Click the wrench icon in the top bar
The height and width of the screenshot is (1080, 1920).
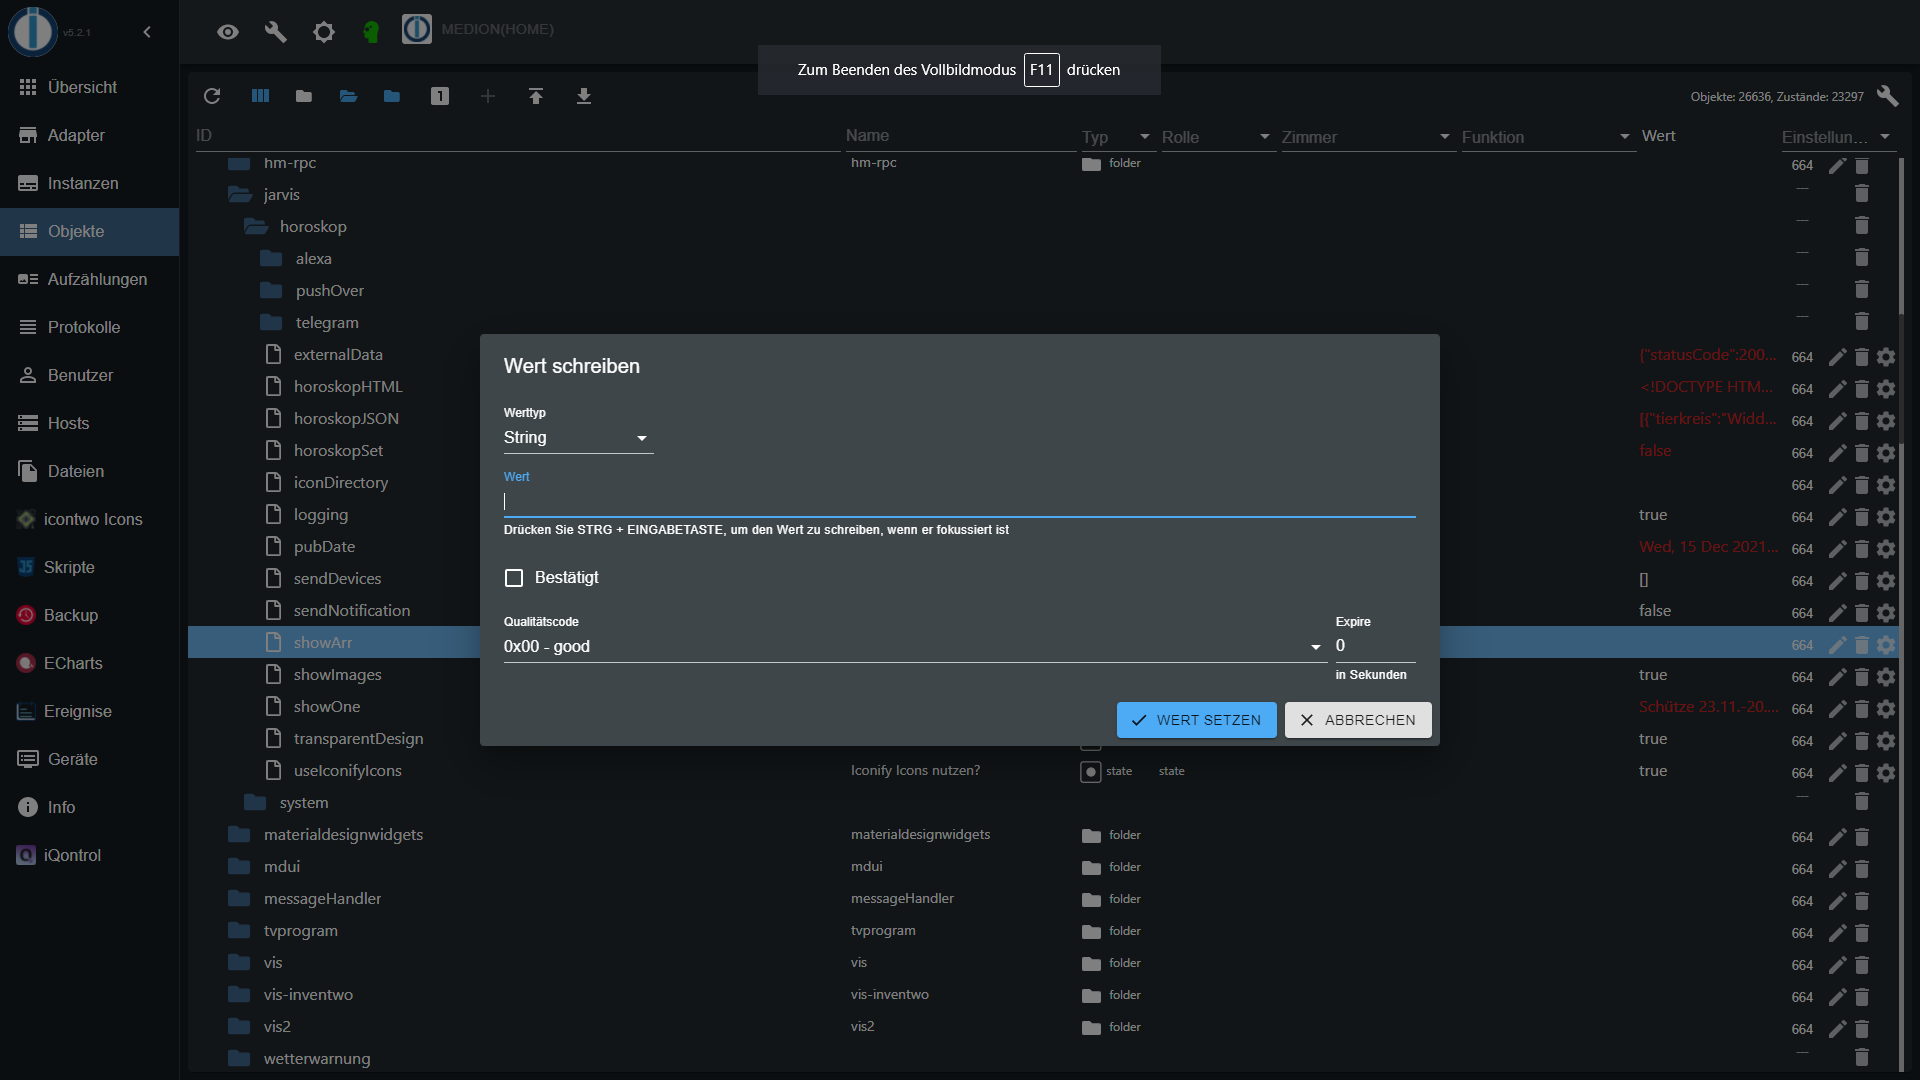(276, 32)
